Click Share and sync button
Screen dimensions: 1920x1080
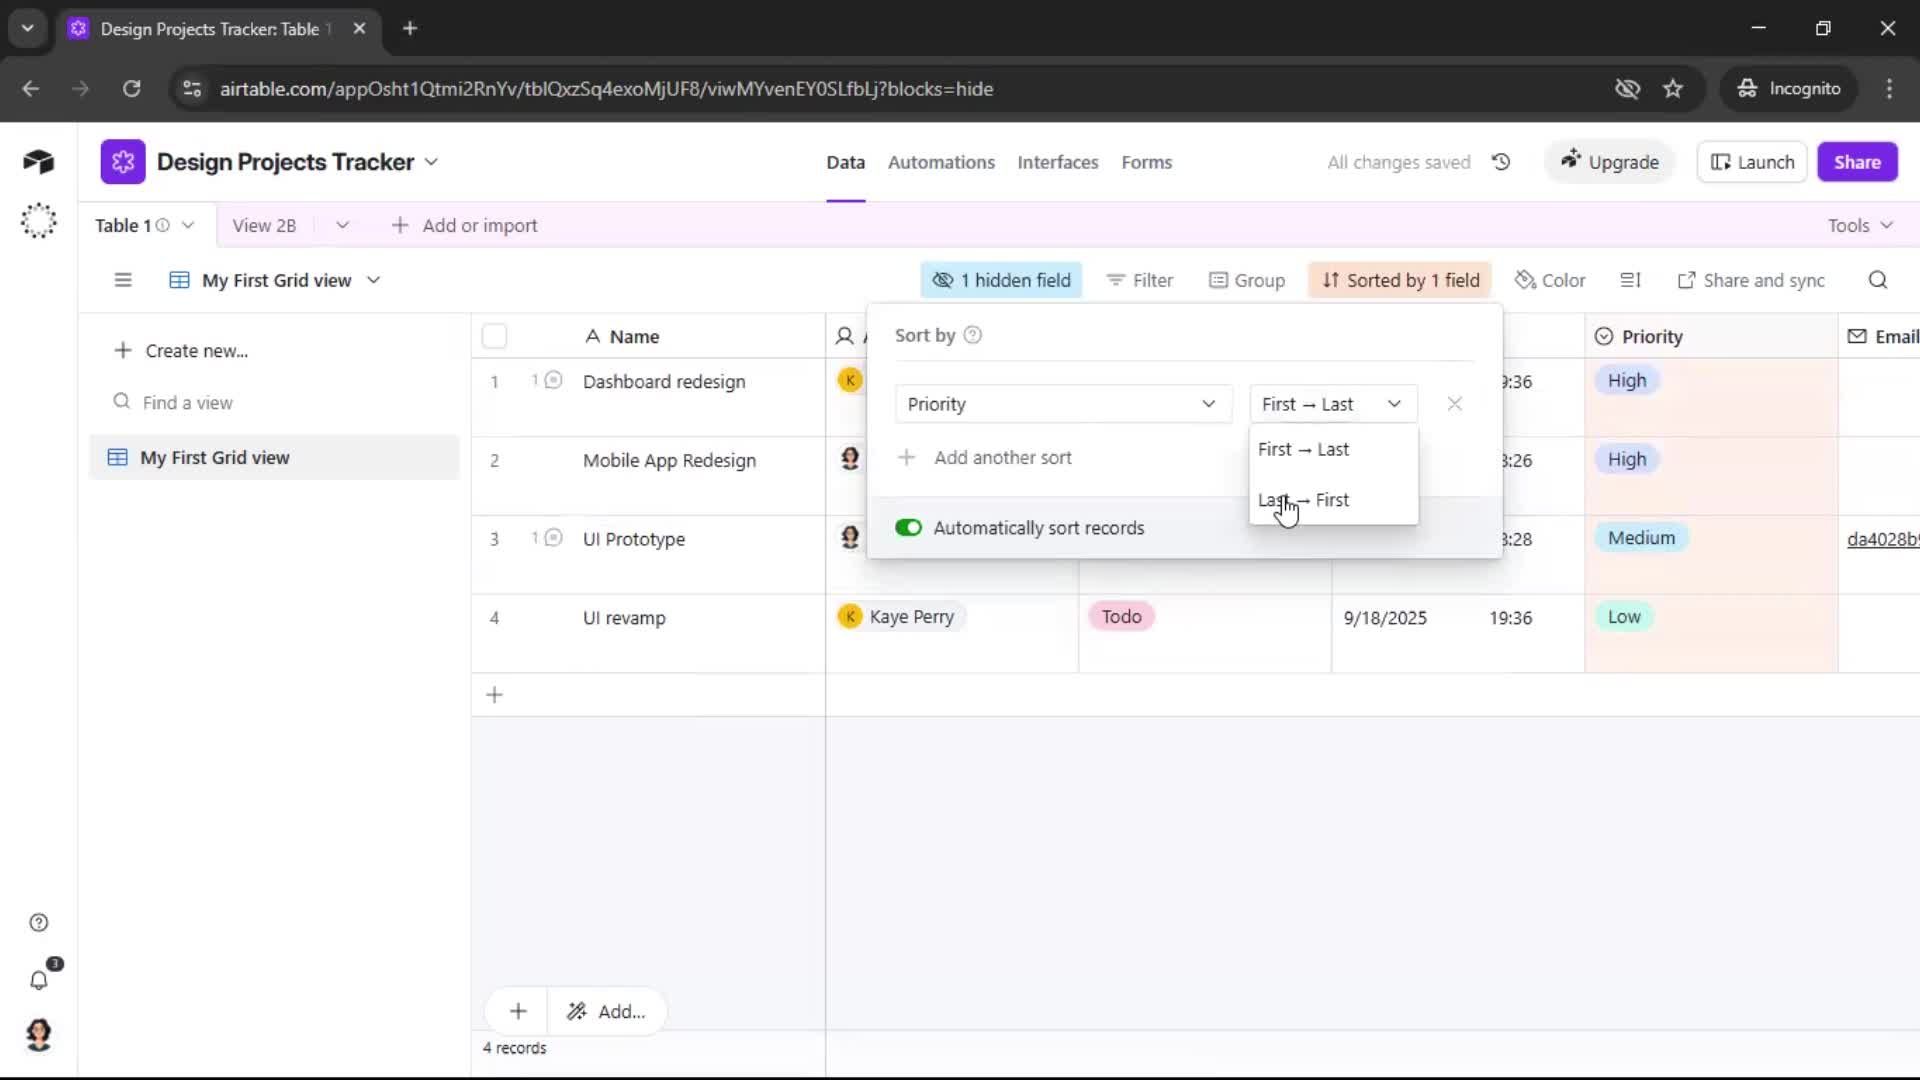(1750, 280)
